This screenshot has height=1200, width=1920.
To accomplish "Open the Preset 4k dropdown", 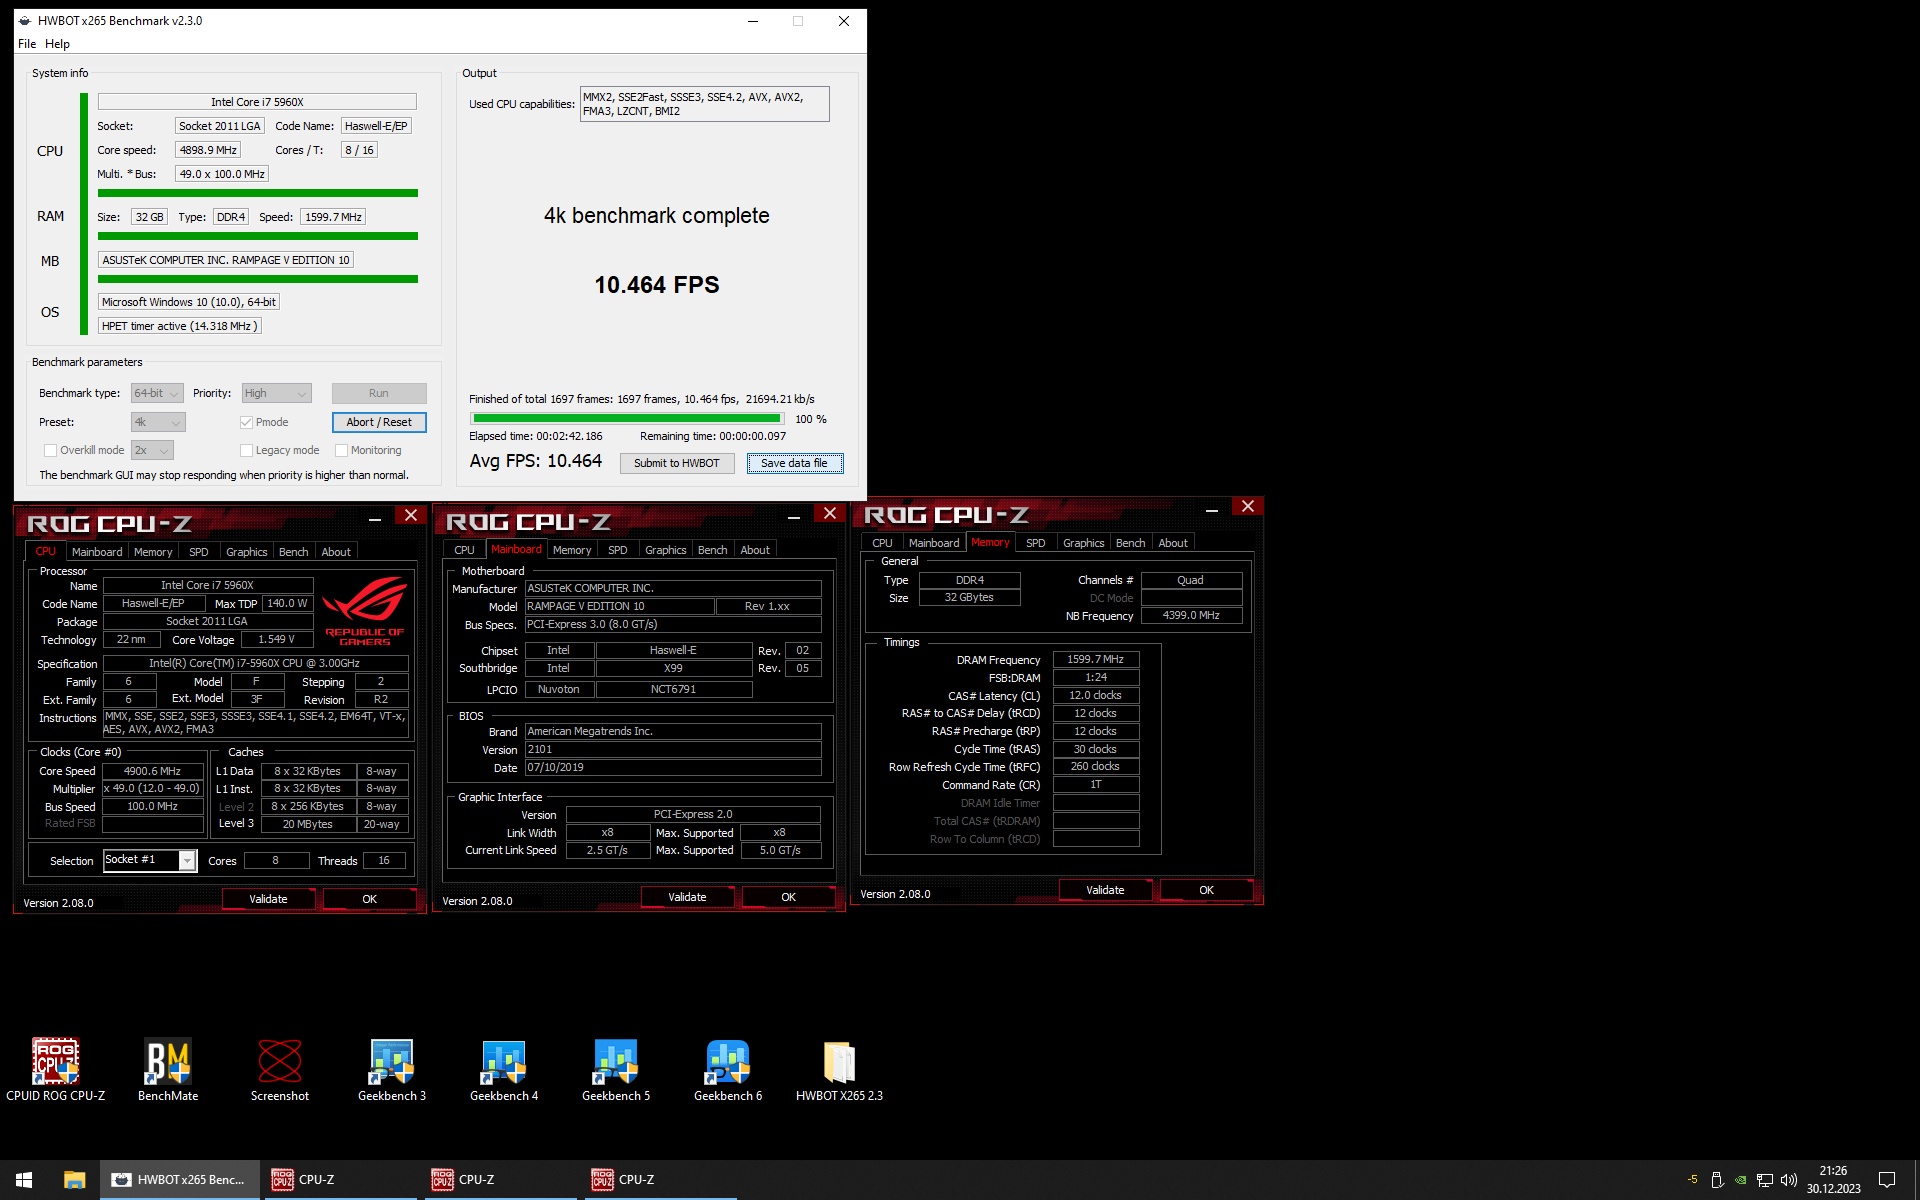I will [158, 422].
